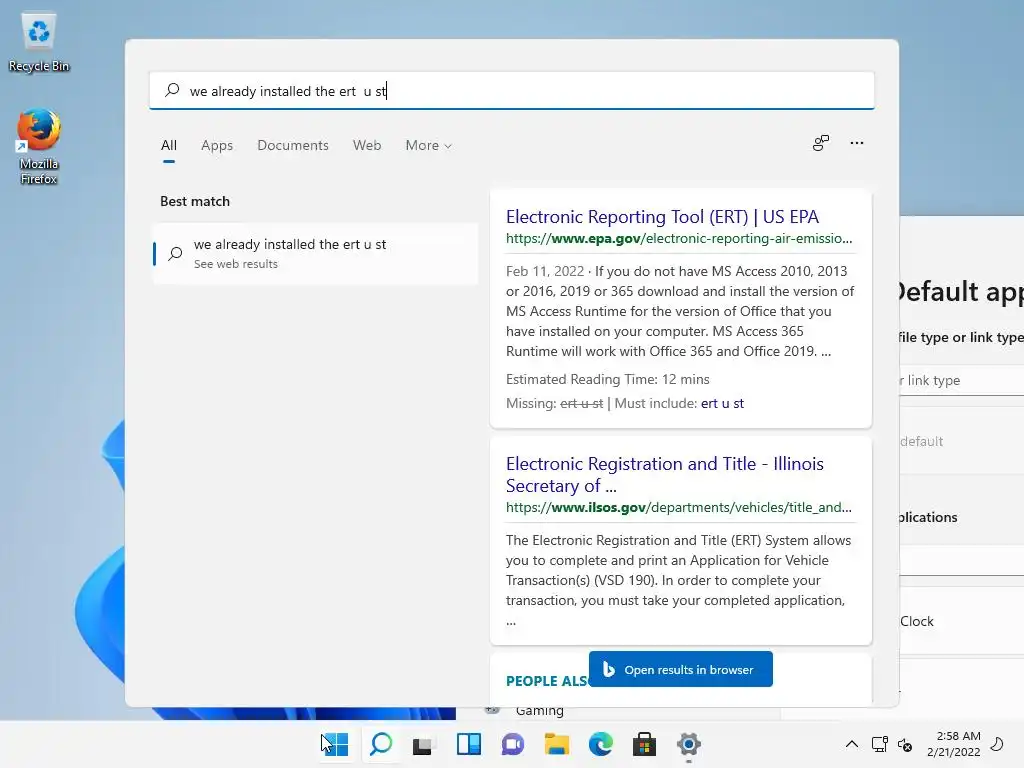Switch to the Apps search tab
This screenshot has height=768, width=1024.
click(x=217, y=145)
